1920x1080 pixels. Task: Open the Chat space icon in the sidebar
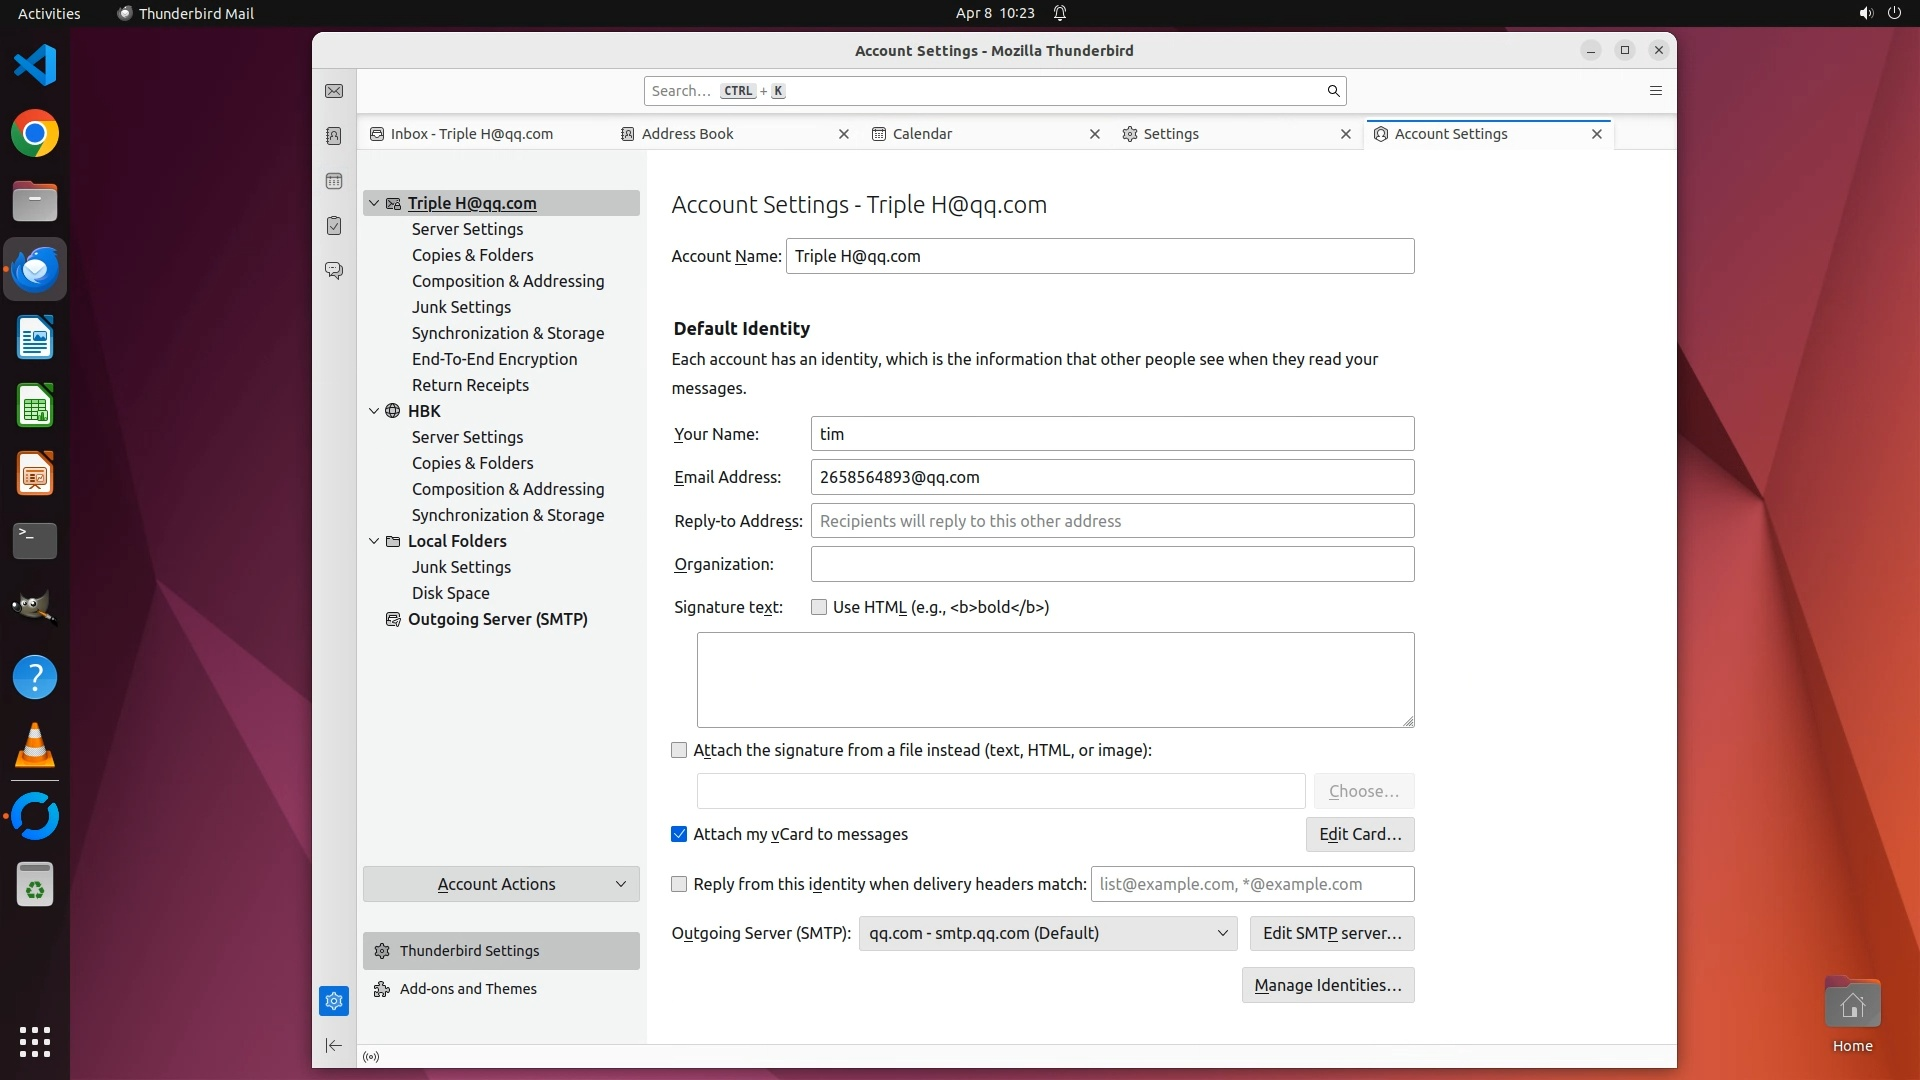click(x=334, y=271)
